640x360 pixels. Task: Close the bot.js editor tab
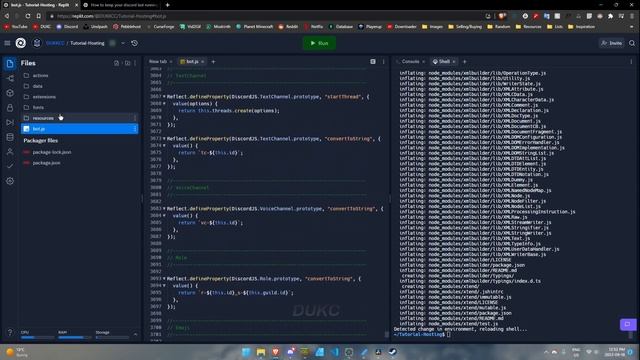(x=202, y=62)
